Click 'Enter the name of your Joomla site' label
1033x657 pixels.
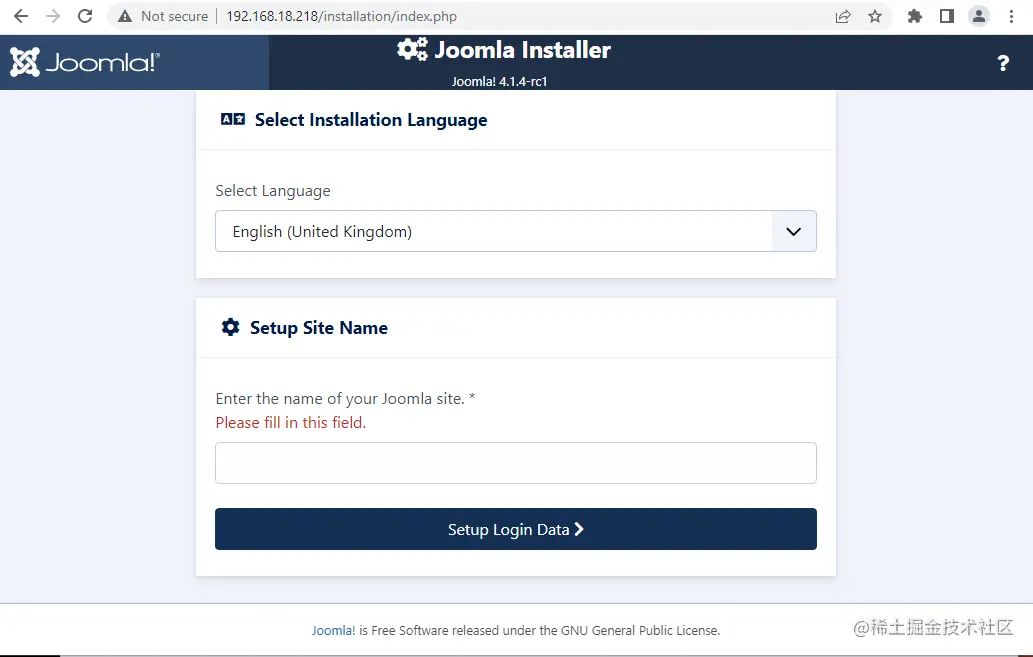pyautogui.click(x=345, y=399)
